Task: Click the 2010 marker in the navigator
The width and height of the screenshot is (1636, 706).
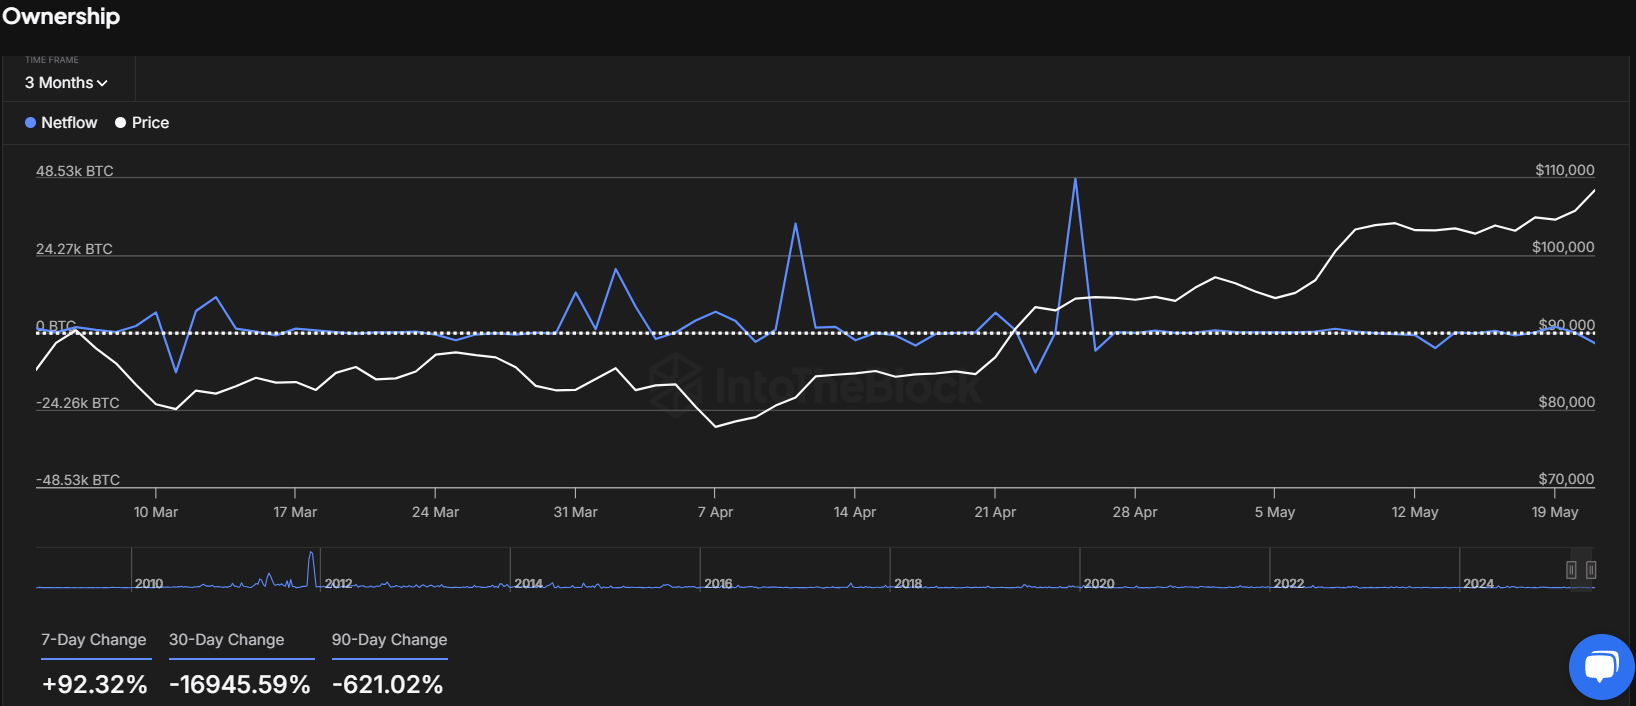Action: click(149, 583)
